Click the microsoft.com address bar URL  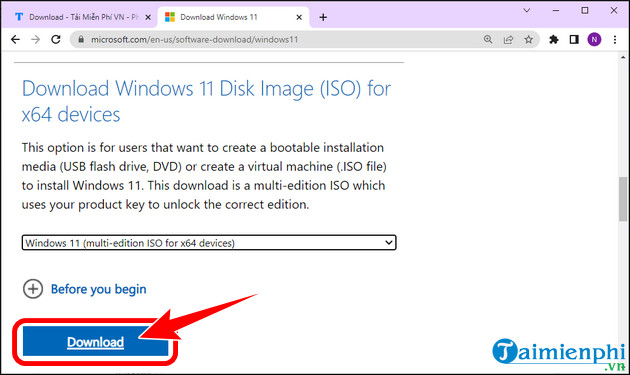194,39
